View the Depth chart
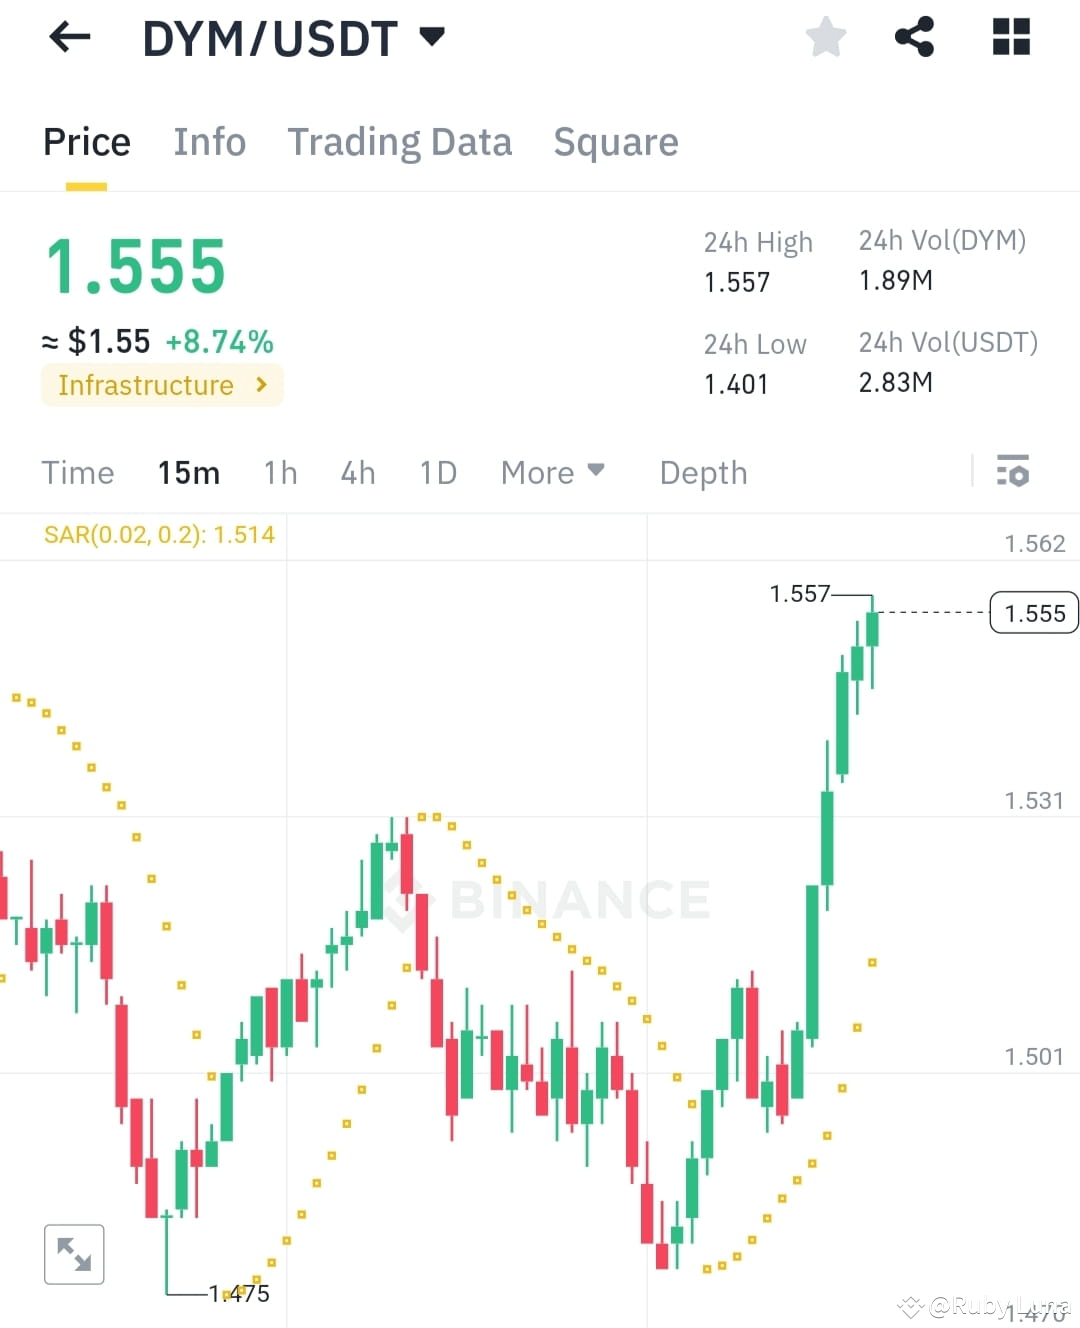Screen dimensions: 1080x1328 (703, 472)
